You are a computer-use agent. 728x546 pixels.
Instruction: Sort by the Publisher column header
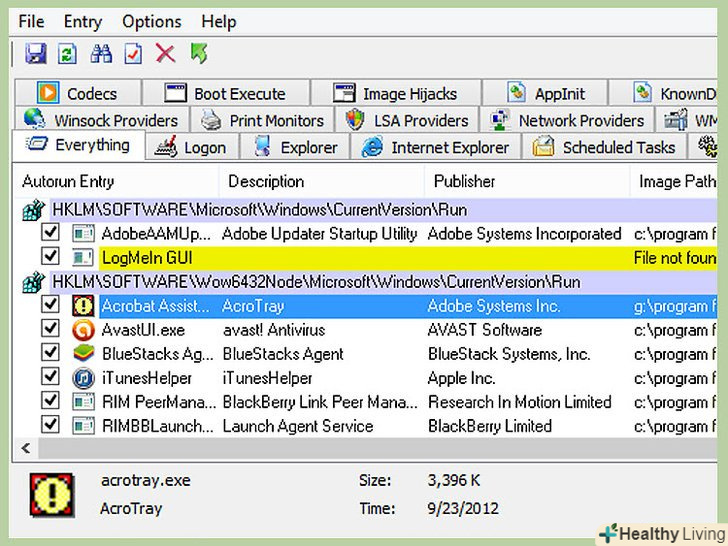point(527,181)
